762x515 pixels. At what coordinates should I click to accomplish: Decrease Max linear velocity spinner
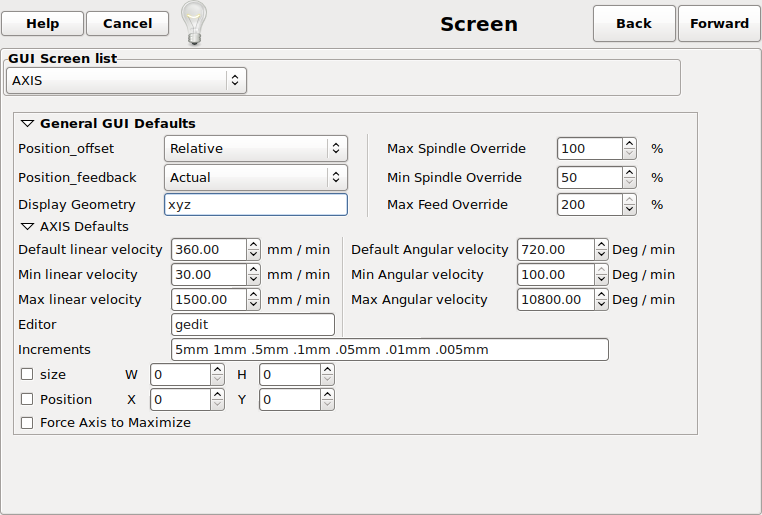click(x=253, y=304)
